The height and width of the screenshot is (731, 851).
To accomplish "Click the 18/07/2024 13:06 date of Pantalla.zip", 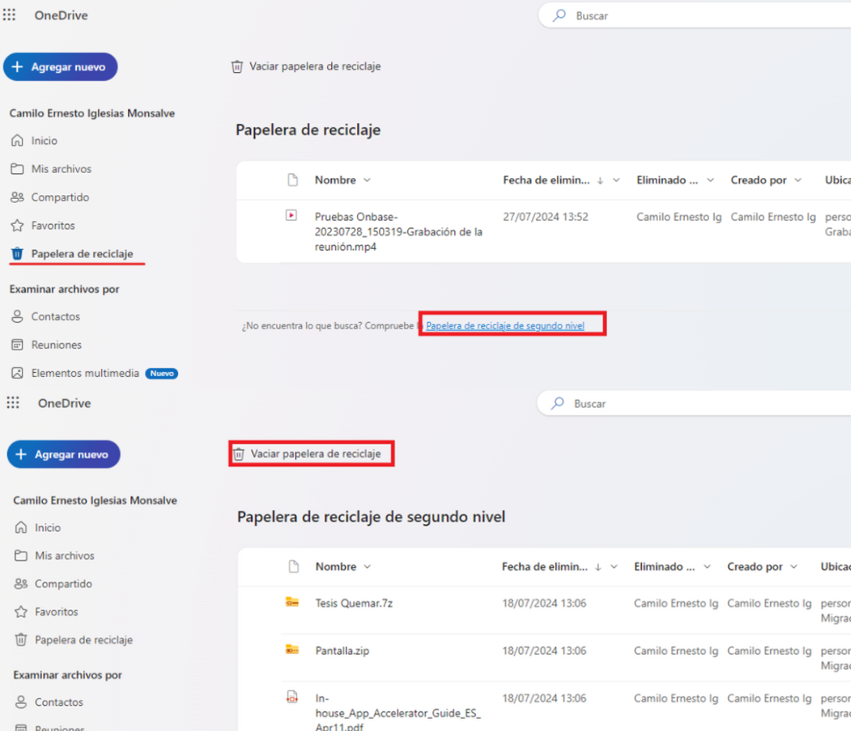I will (x=544, y=650).
